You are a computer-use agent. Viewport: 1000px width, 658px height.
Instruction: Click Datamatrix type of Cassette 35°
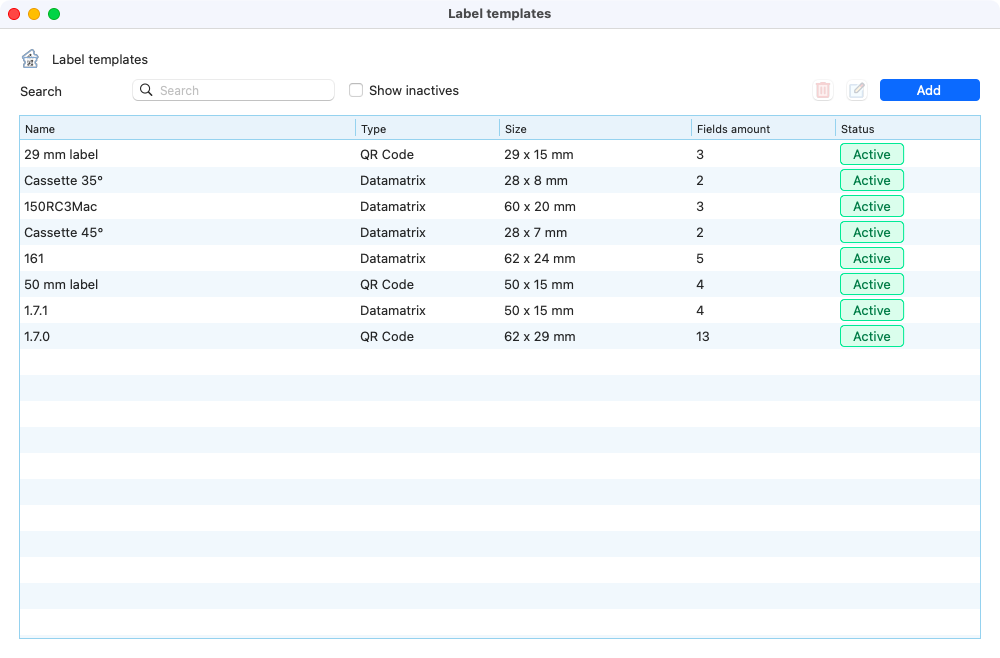pyautogui.click(x=393, y=180)
